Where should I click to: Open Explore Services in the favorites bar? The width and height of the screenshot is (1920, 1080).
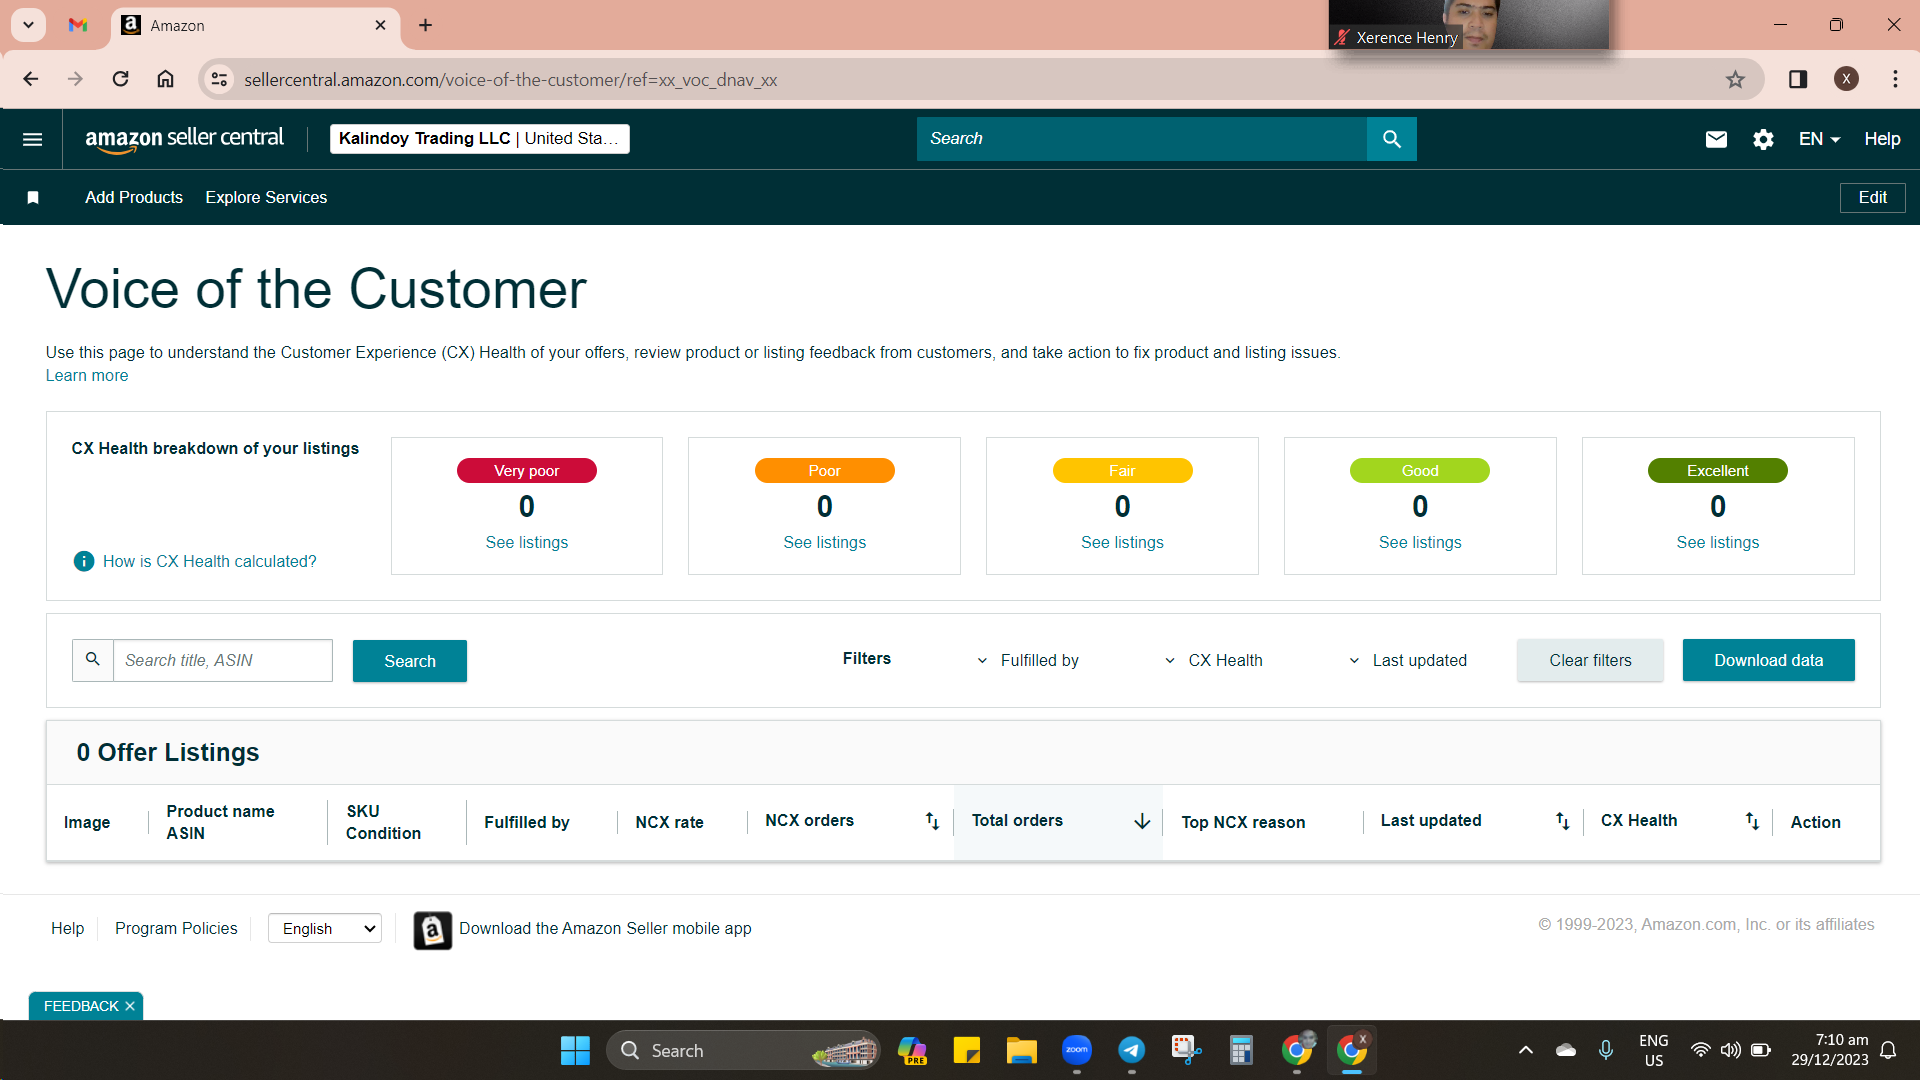266,198
